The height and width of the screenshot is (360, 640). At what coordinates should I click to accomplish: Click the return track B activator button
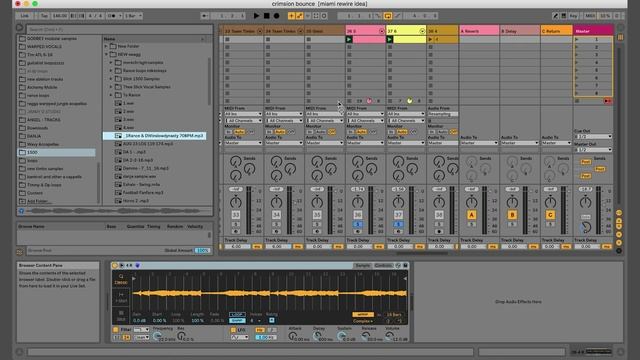(x=512, y=215)
